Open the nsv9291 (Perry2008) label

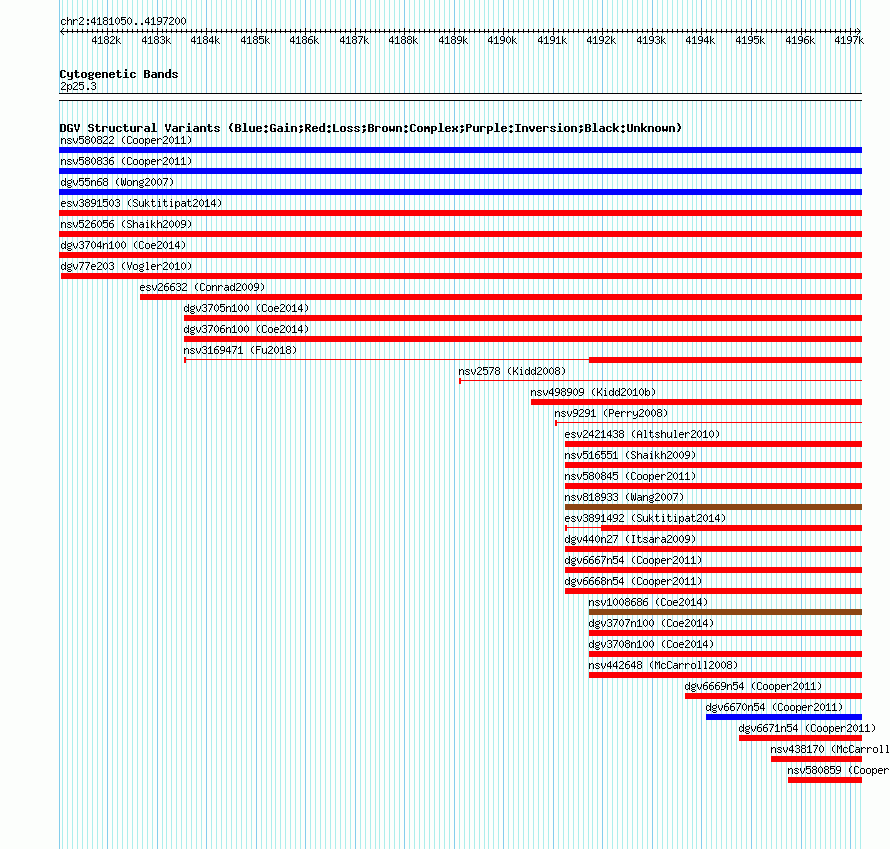pyautogui.click(x=611, y=413)
